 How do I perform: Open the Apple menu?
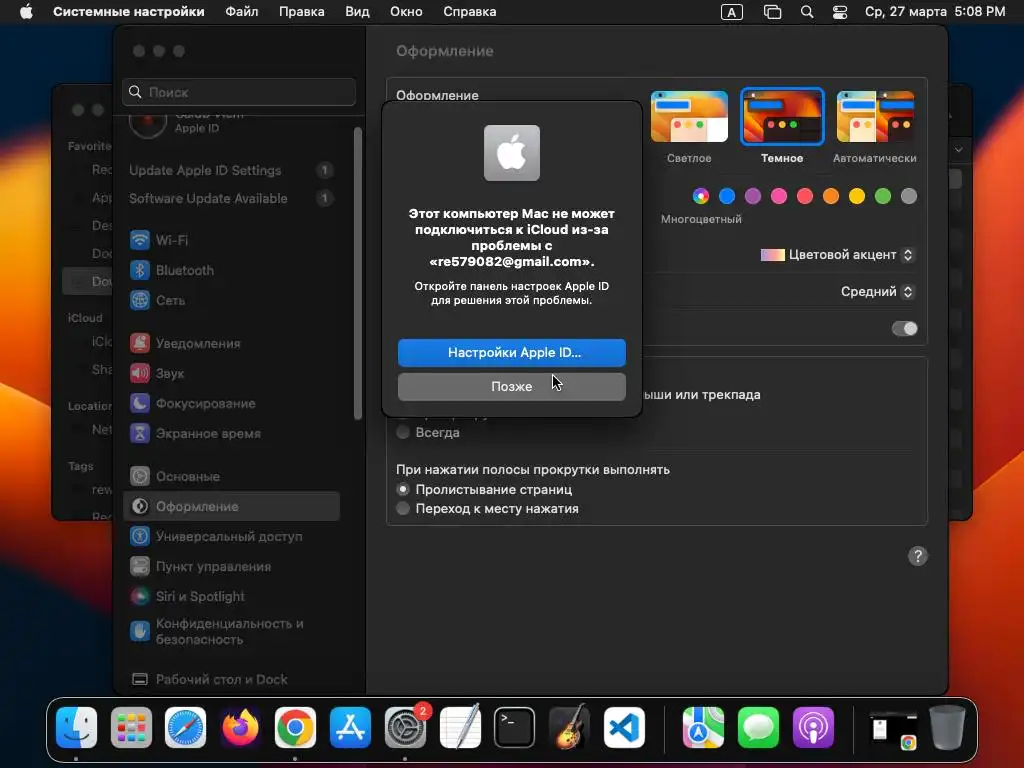tap(26, 12)
